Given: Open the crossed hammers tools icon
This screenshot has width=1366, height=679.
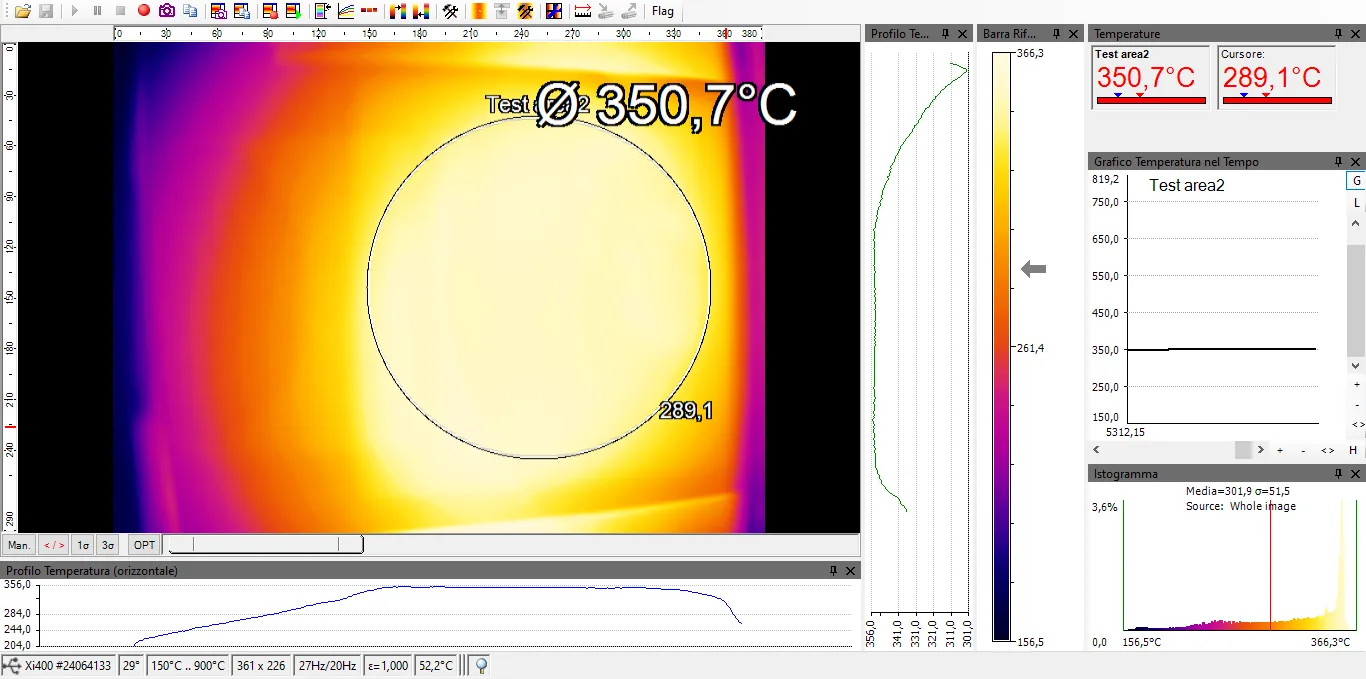Looking at the screenshot, I should click(451, 11).
